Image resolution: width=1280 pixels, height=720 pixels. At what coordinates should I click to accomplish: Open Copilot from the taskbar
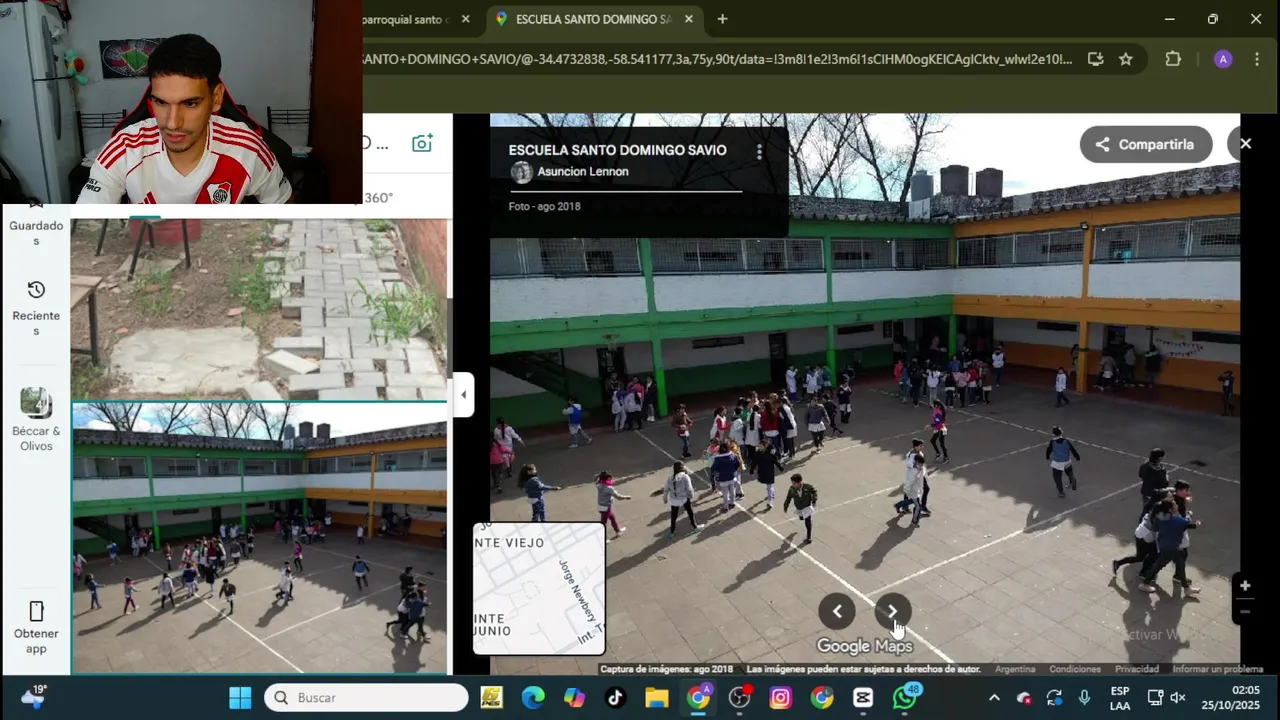click(x=574, y=698)
